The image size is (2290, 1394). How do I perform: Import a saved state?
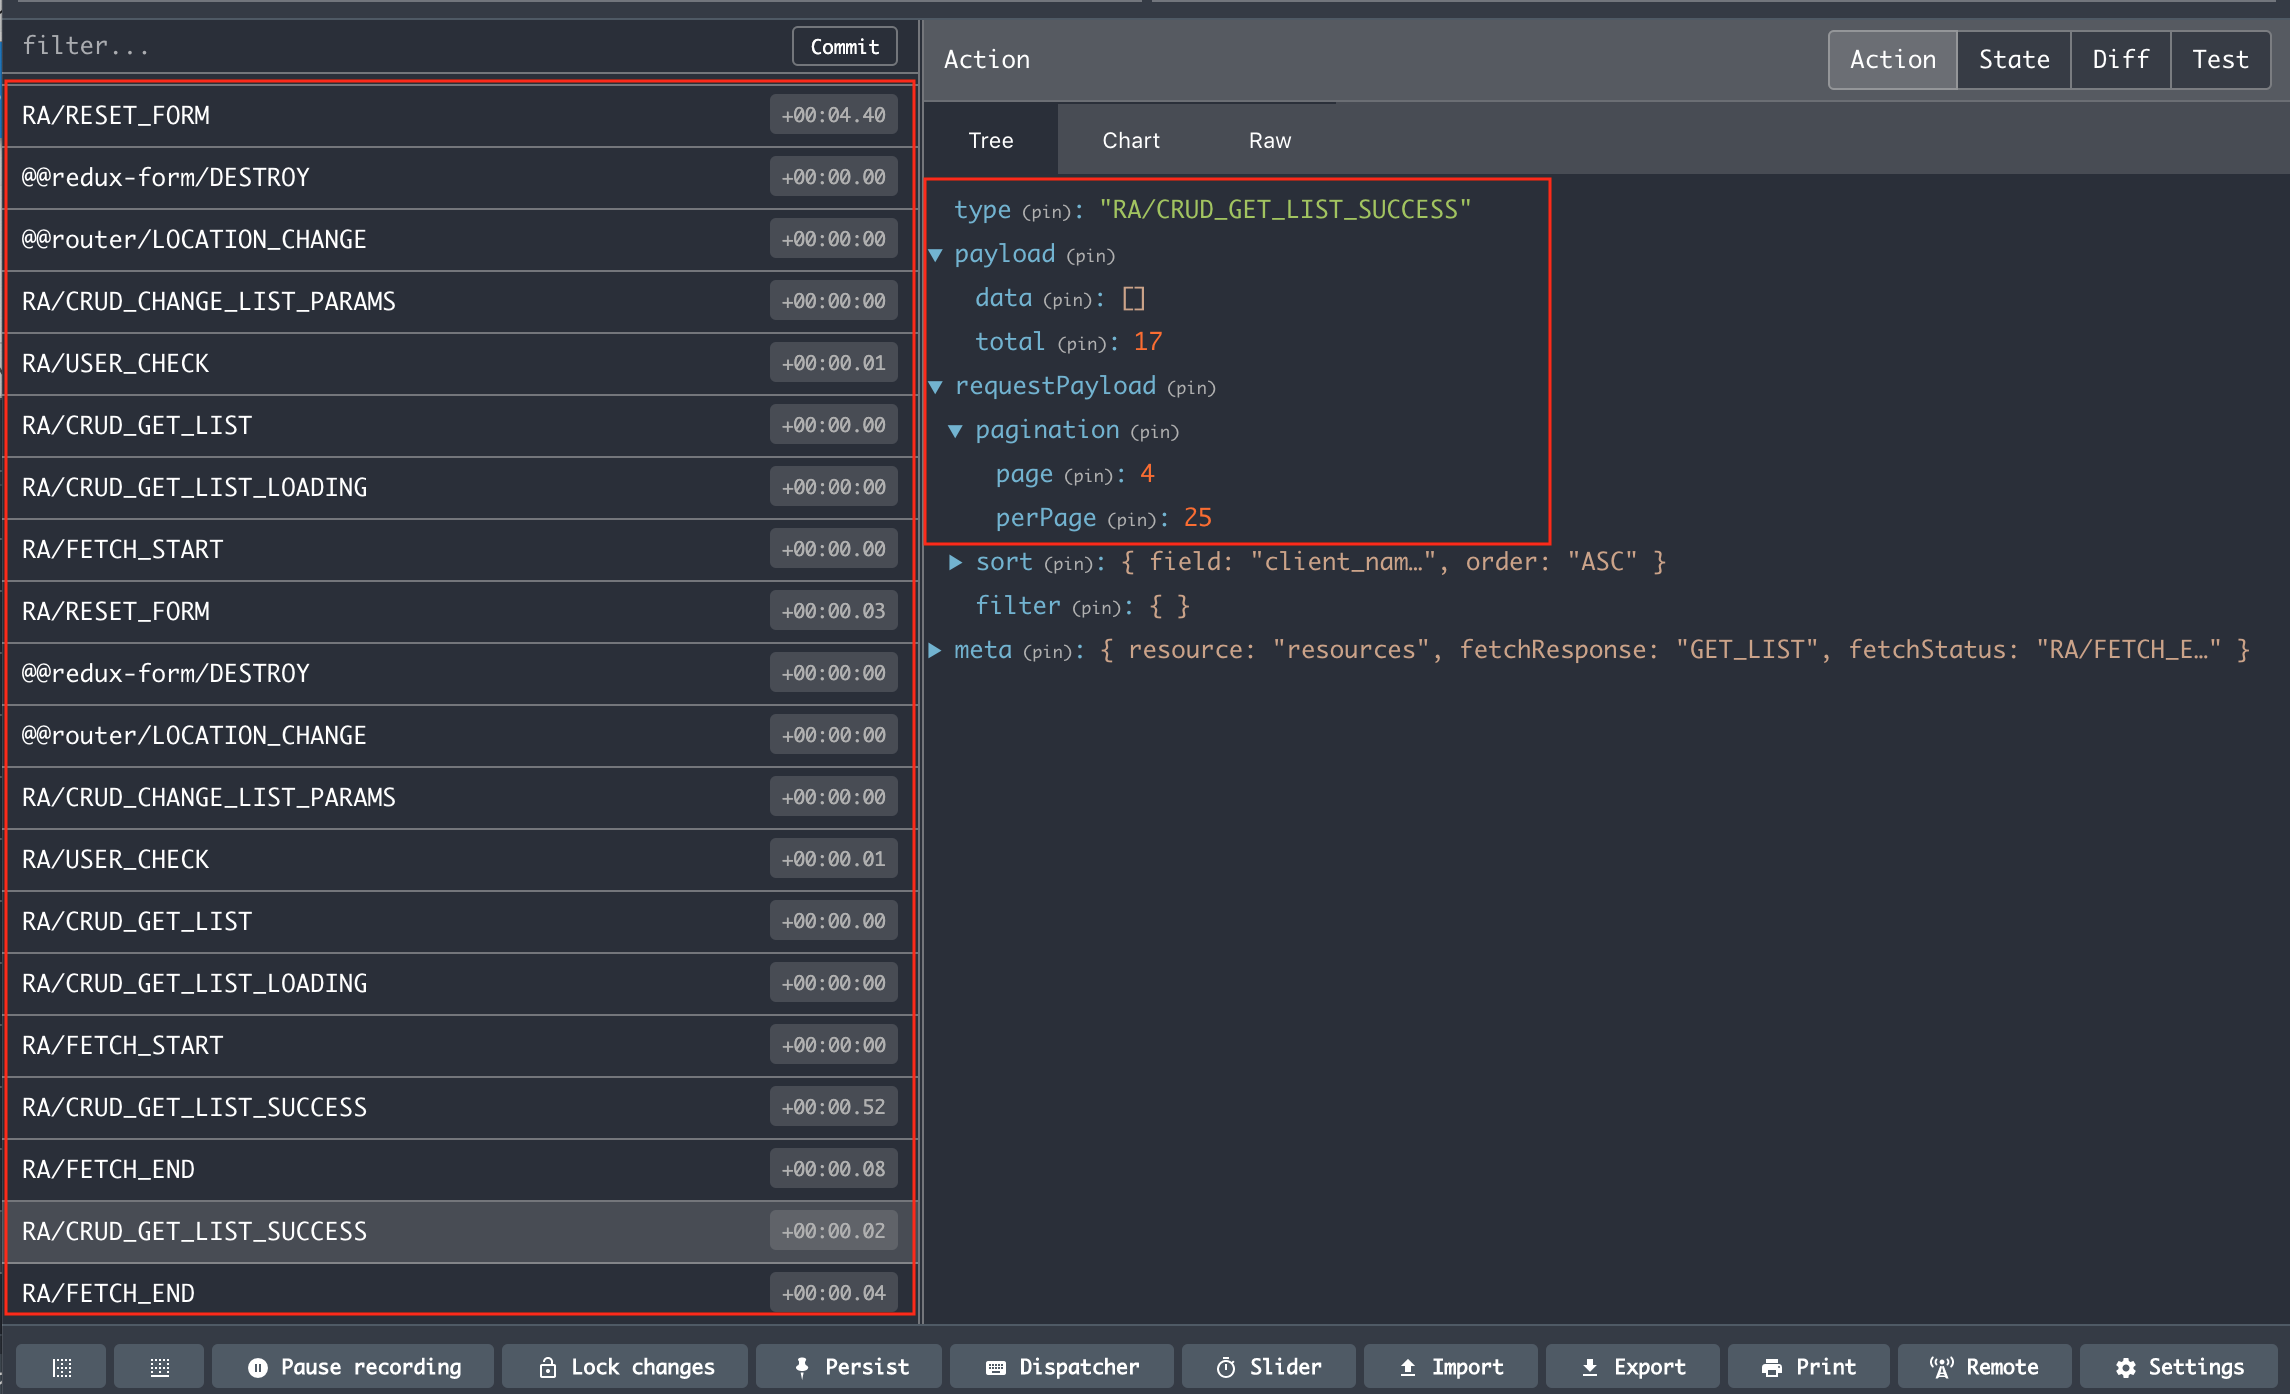tap(1450, 1366)
